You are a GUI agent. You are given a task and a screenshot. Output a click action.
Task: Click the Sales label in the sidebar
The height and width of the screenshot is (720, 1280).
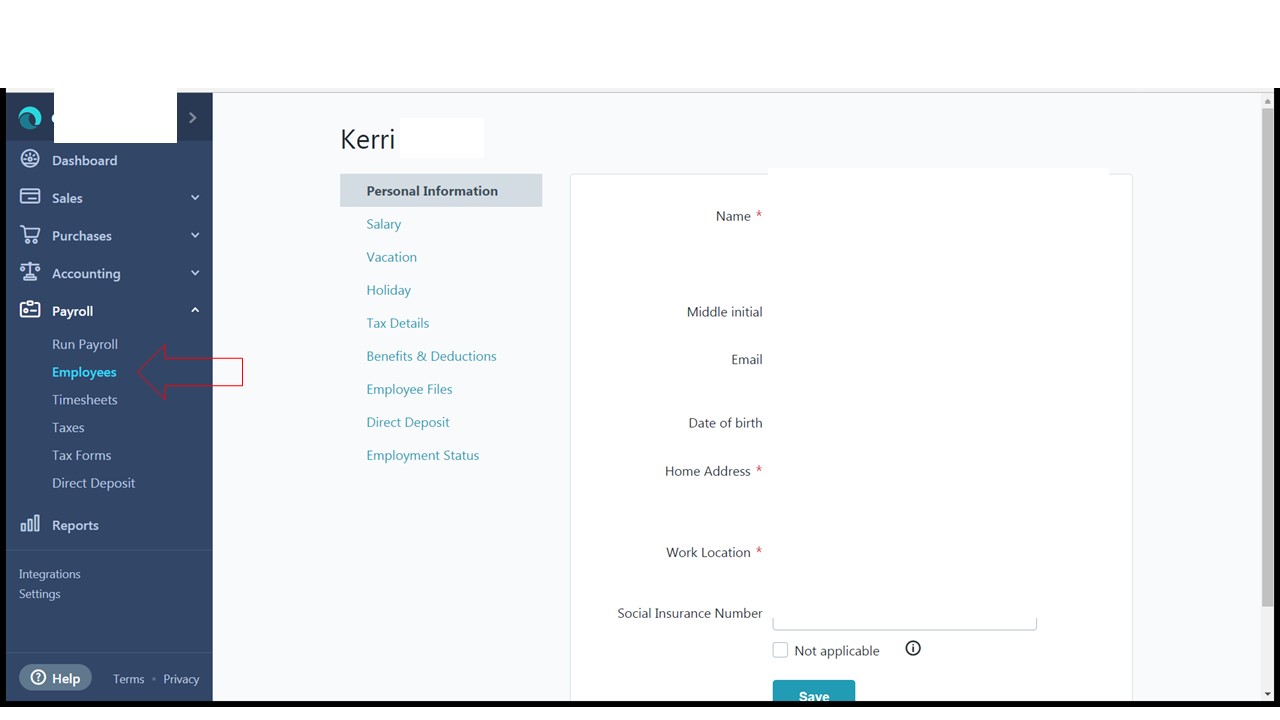point(67,198)
